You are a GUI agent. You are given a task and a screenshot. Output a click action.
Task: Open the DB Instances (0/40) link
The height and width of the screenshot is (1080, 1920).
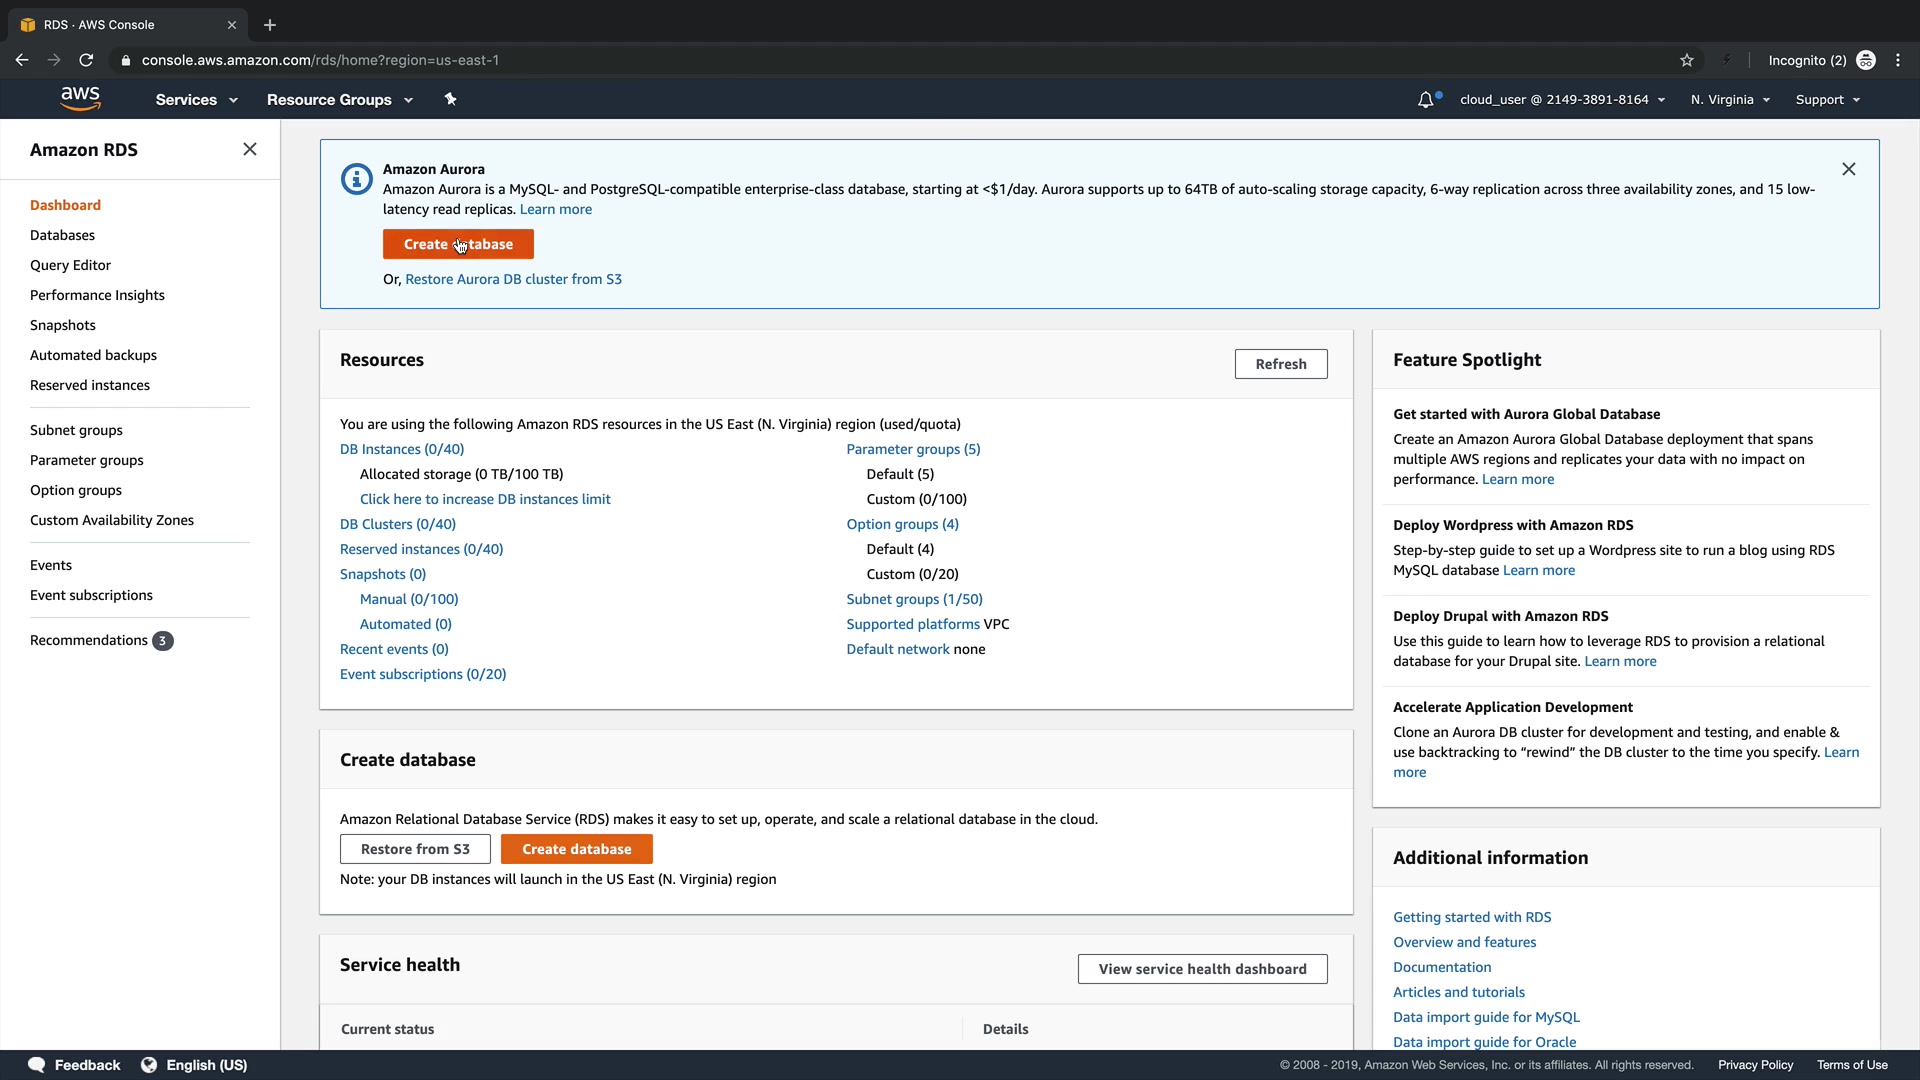[401, 449]
